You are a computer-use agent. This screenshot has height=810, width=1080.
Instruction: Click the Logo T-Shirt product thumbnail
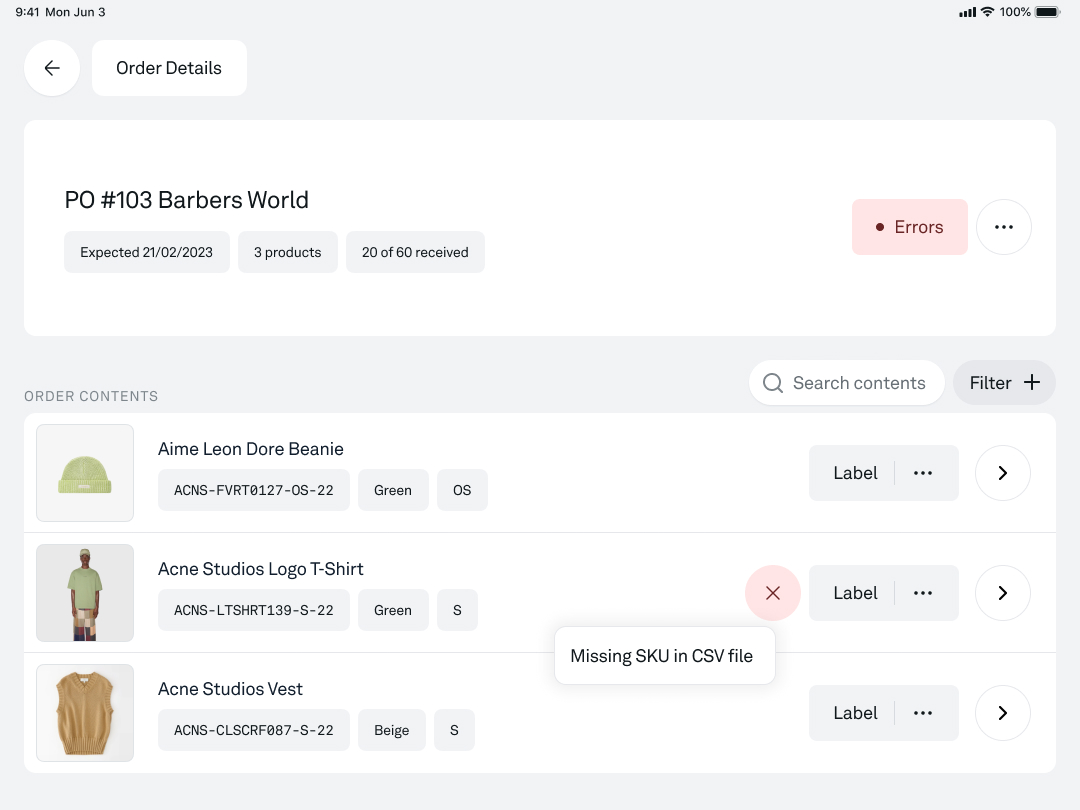coord(85,592)
